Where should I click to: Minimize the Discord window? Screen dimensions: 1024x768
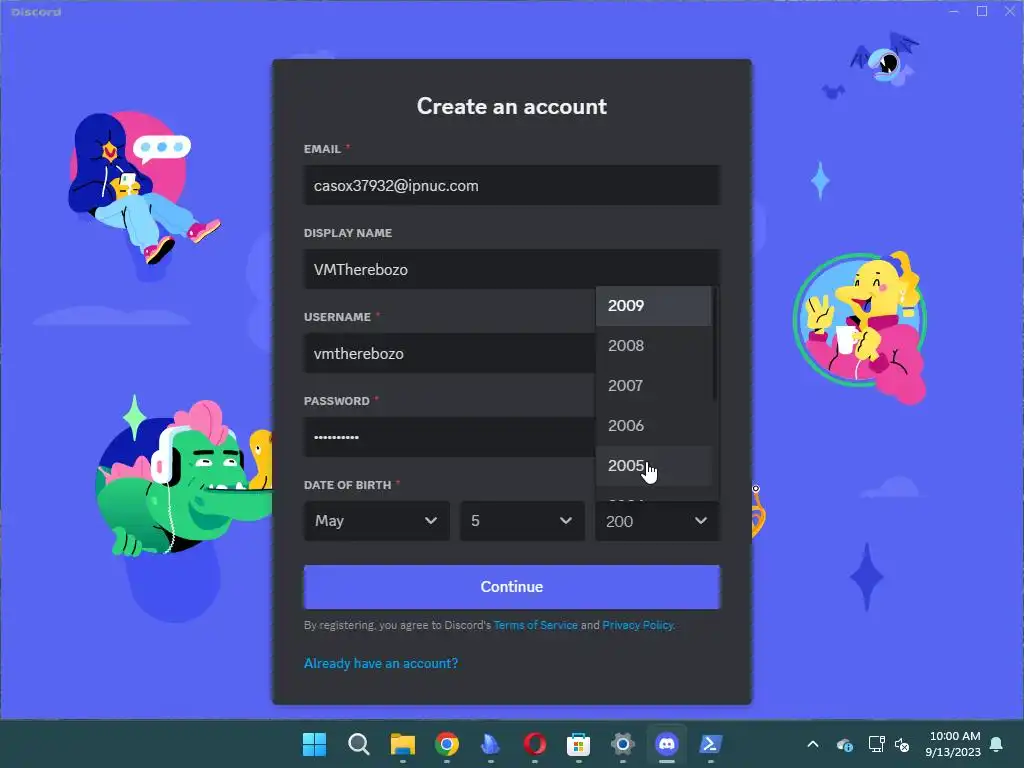coord(954,11)
